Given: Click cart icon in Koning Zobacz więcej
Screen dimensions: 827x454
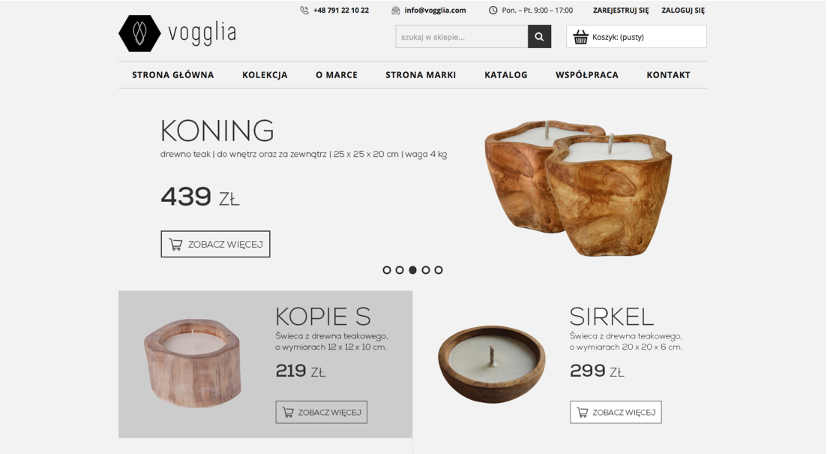Looking at the screenshot, I should (176, 244).
